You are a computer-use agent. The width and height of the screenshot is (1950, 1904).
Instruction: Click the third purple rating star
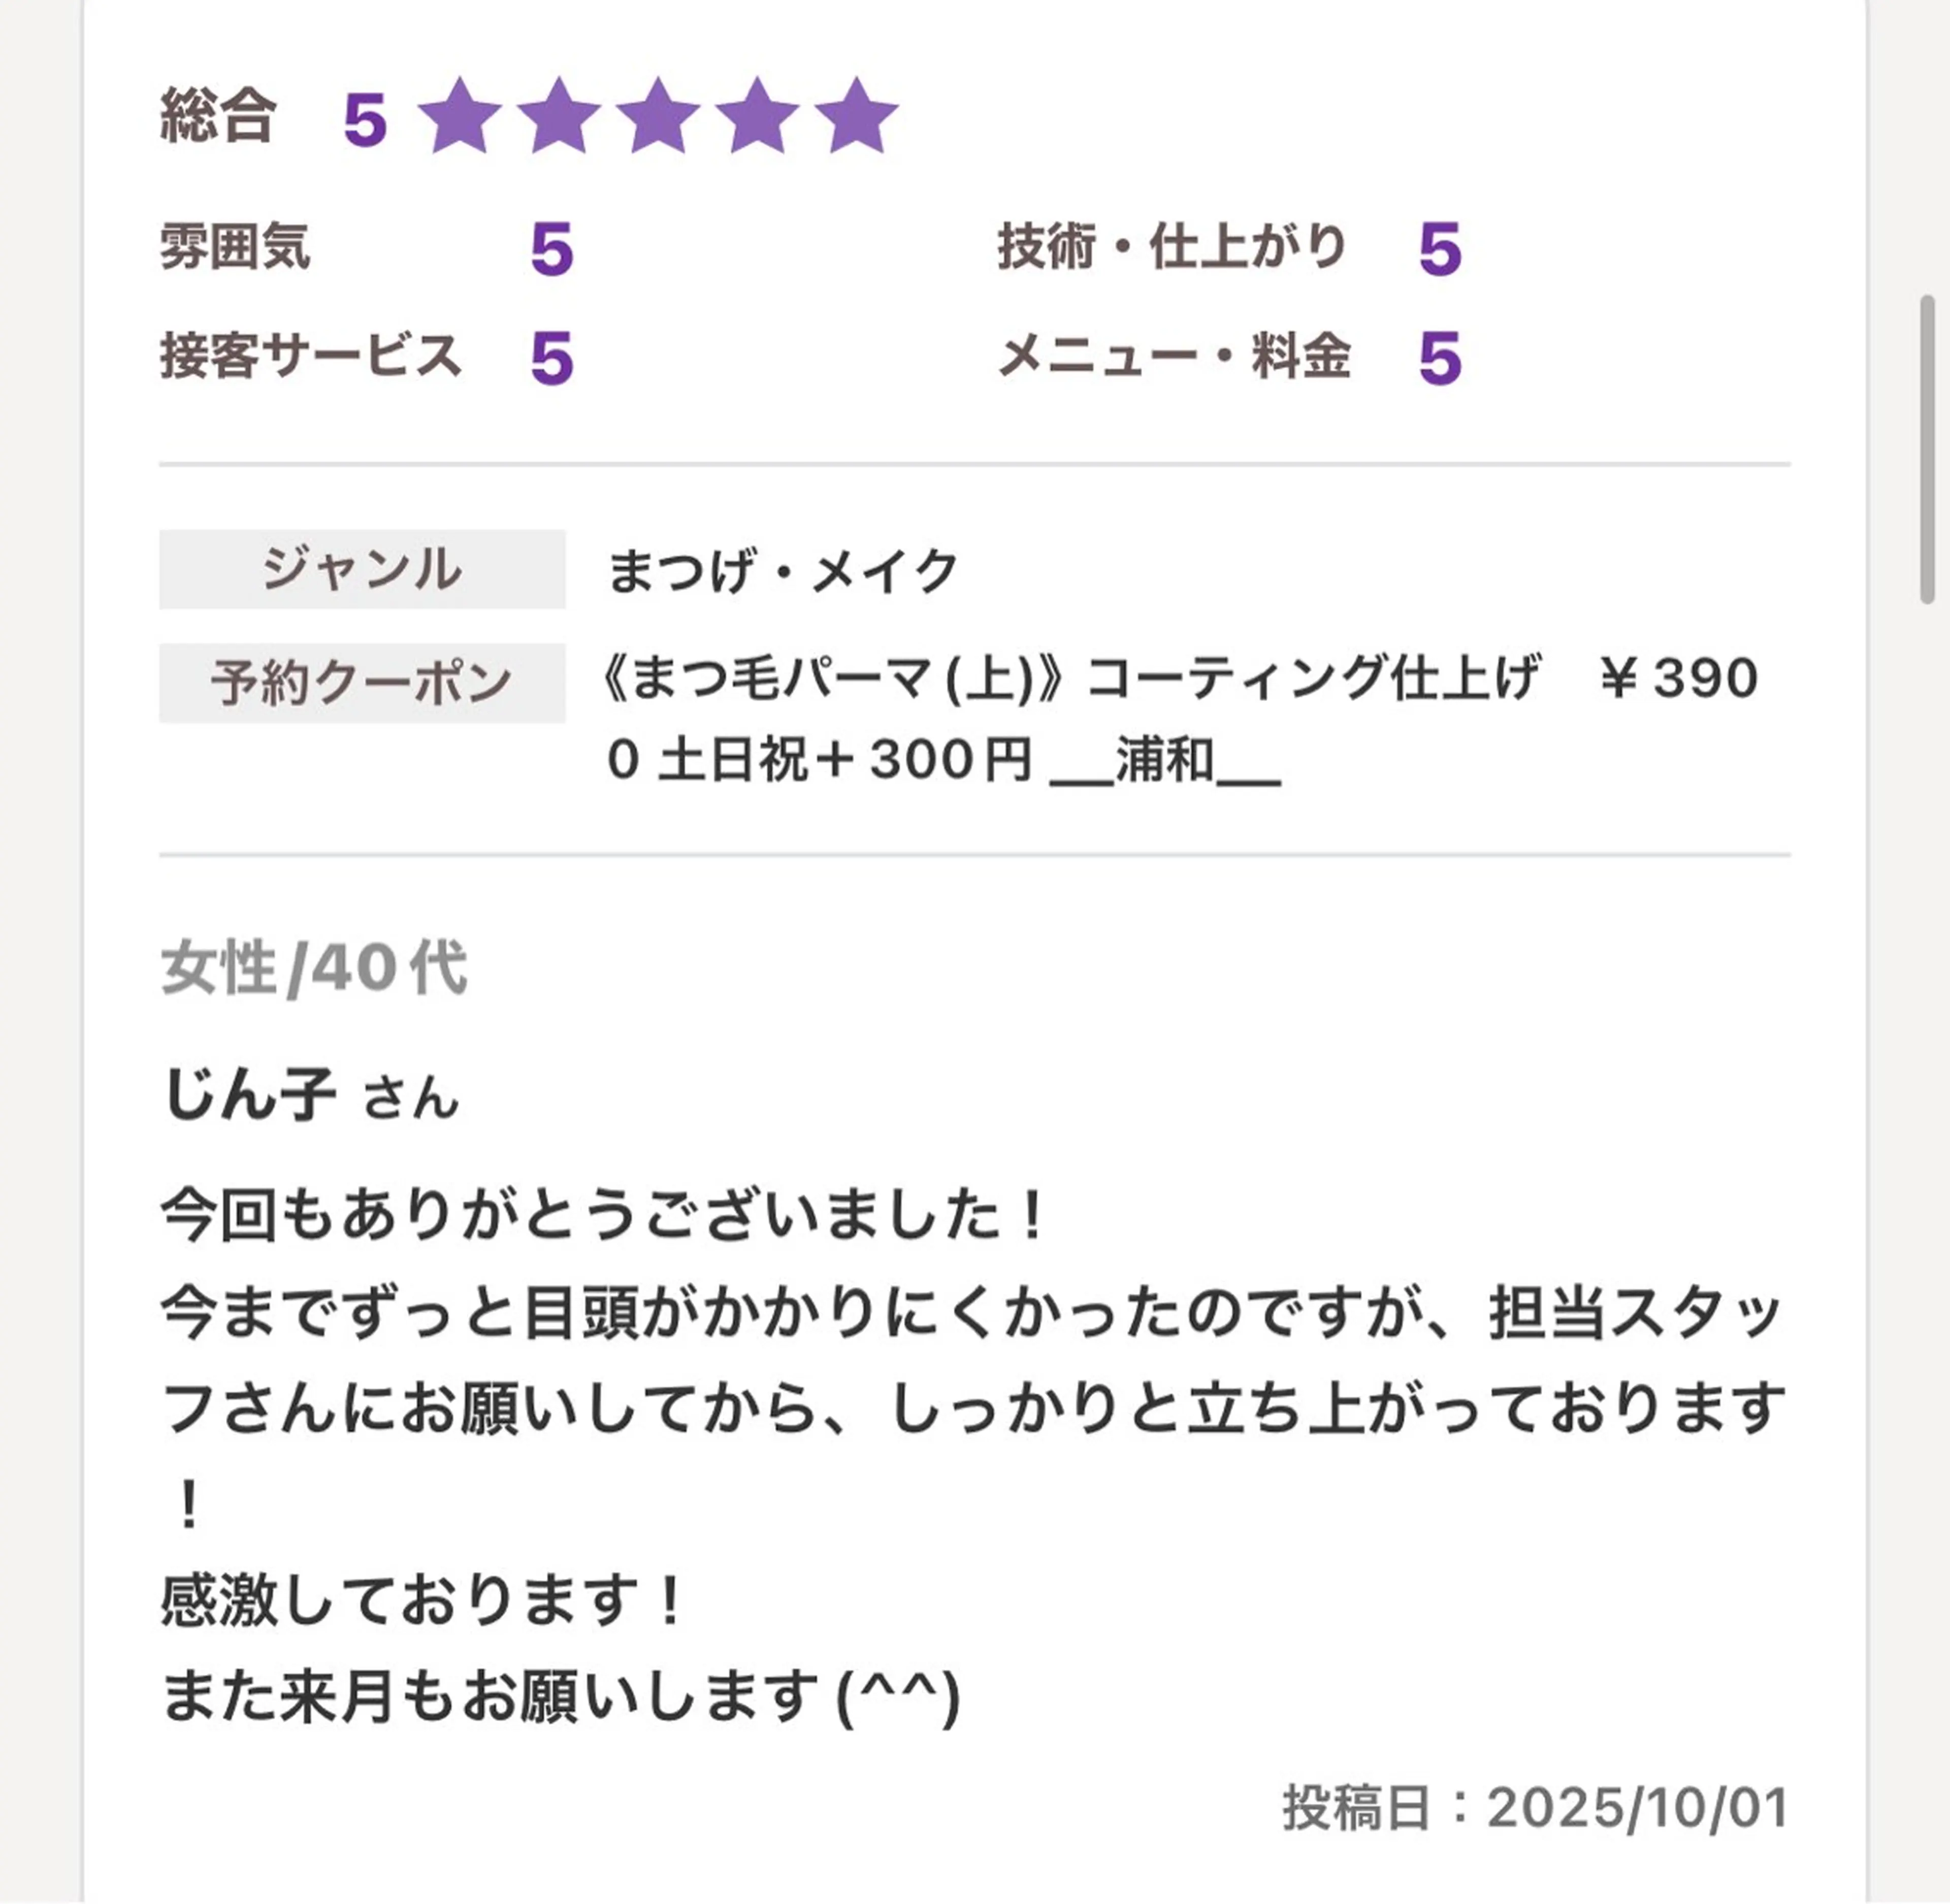(657, 117)
